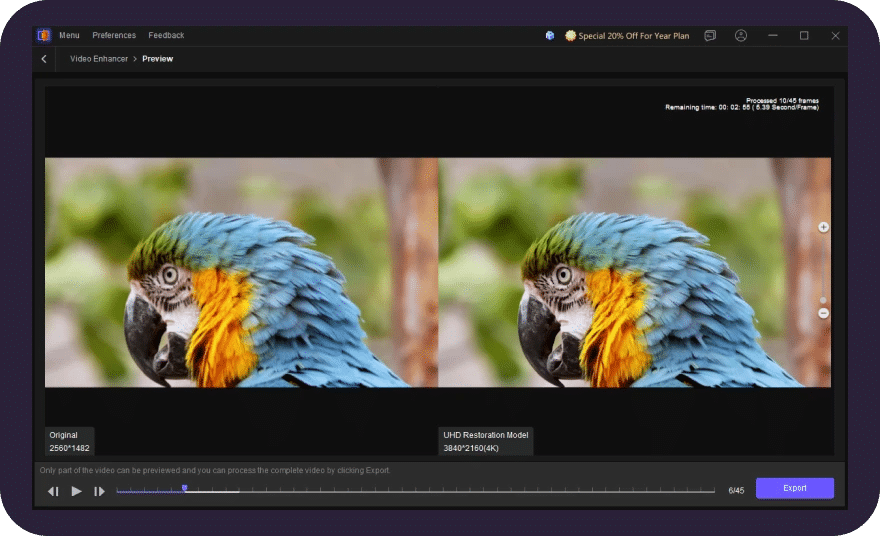The height and width of the screenshot is (536, 880).
Task: Click the playhead marker on the timeline
Action: coord(184,488)
